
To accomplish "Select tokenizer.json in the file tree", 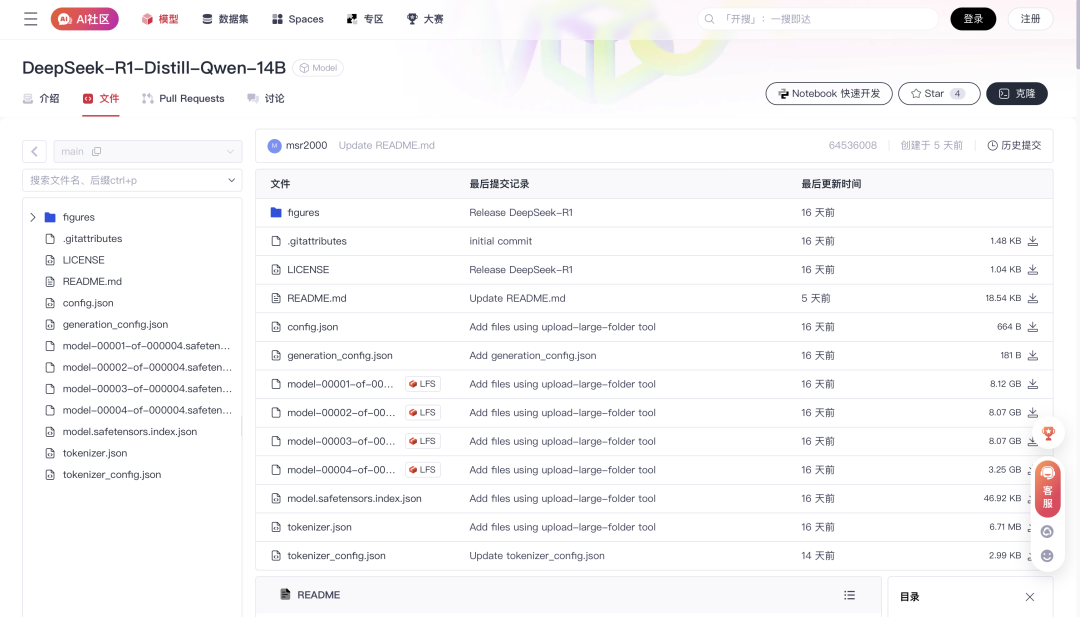I will 94,453.
